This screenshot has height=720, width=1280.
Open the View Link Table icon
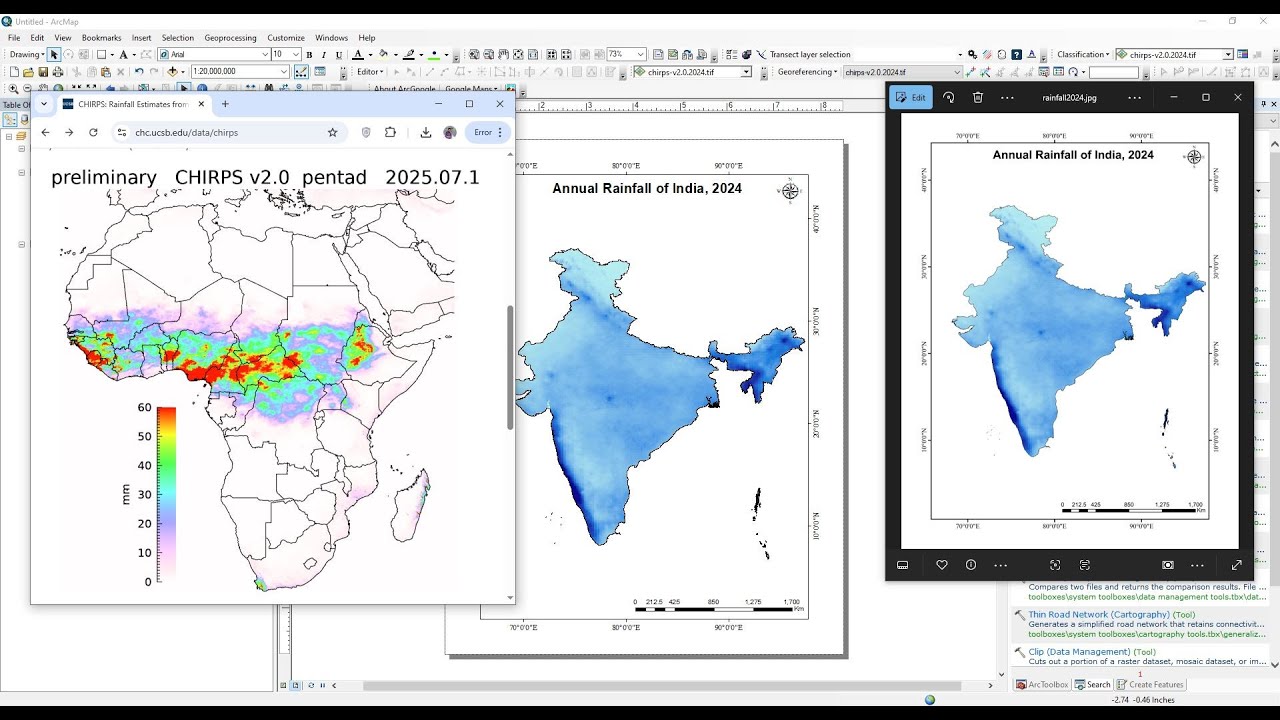click(1059, 72)
